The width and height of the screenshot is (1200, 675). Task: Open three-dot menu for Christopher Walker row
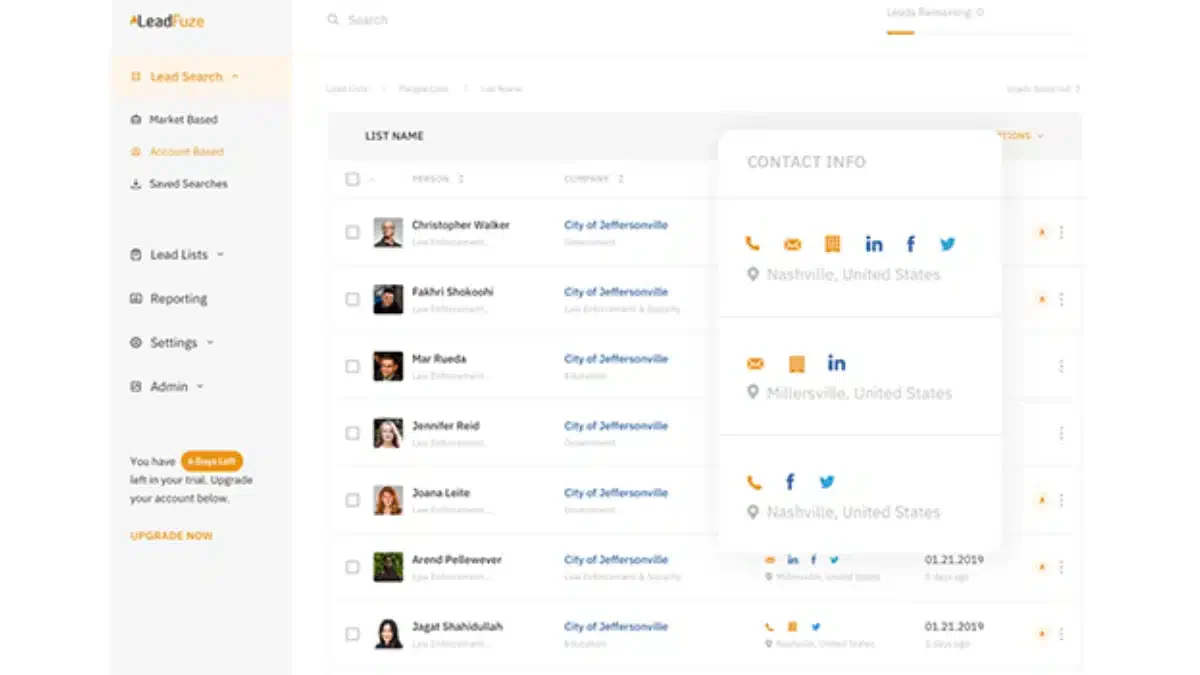click(1061, 232)
